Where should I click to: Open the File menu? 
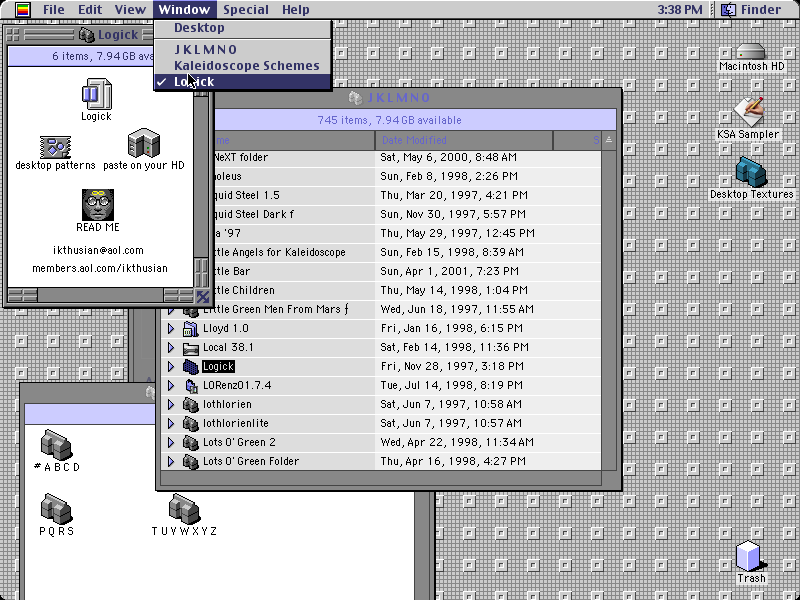54,10
